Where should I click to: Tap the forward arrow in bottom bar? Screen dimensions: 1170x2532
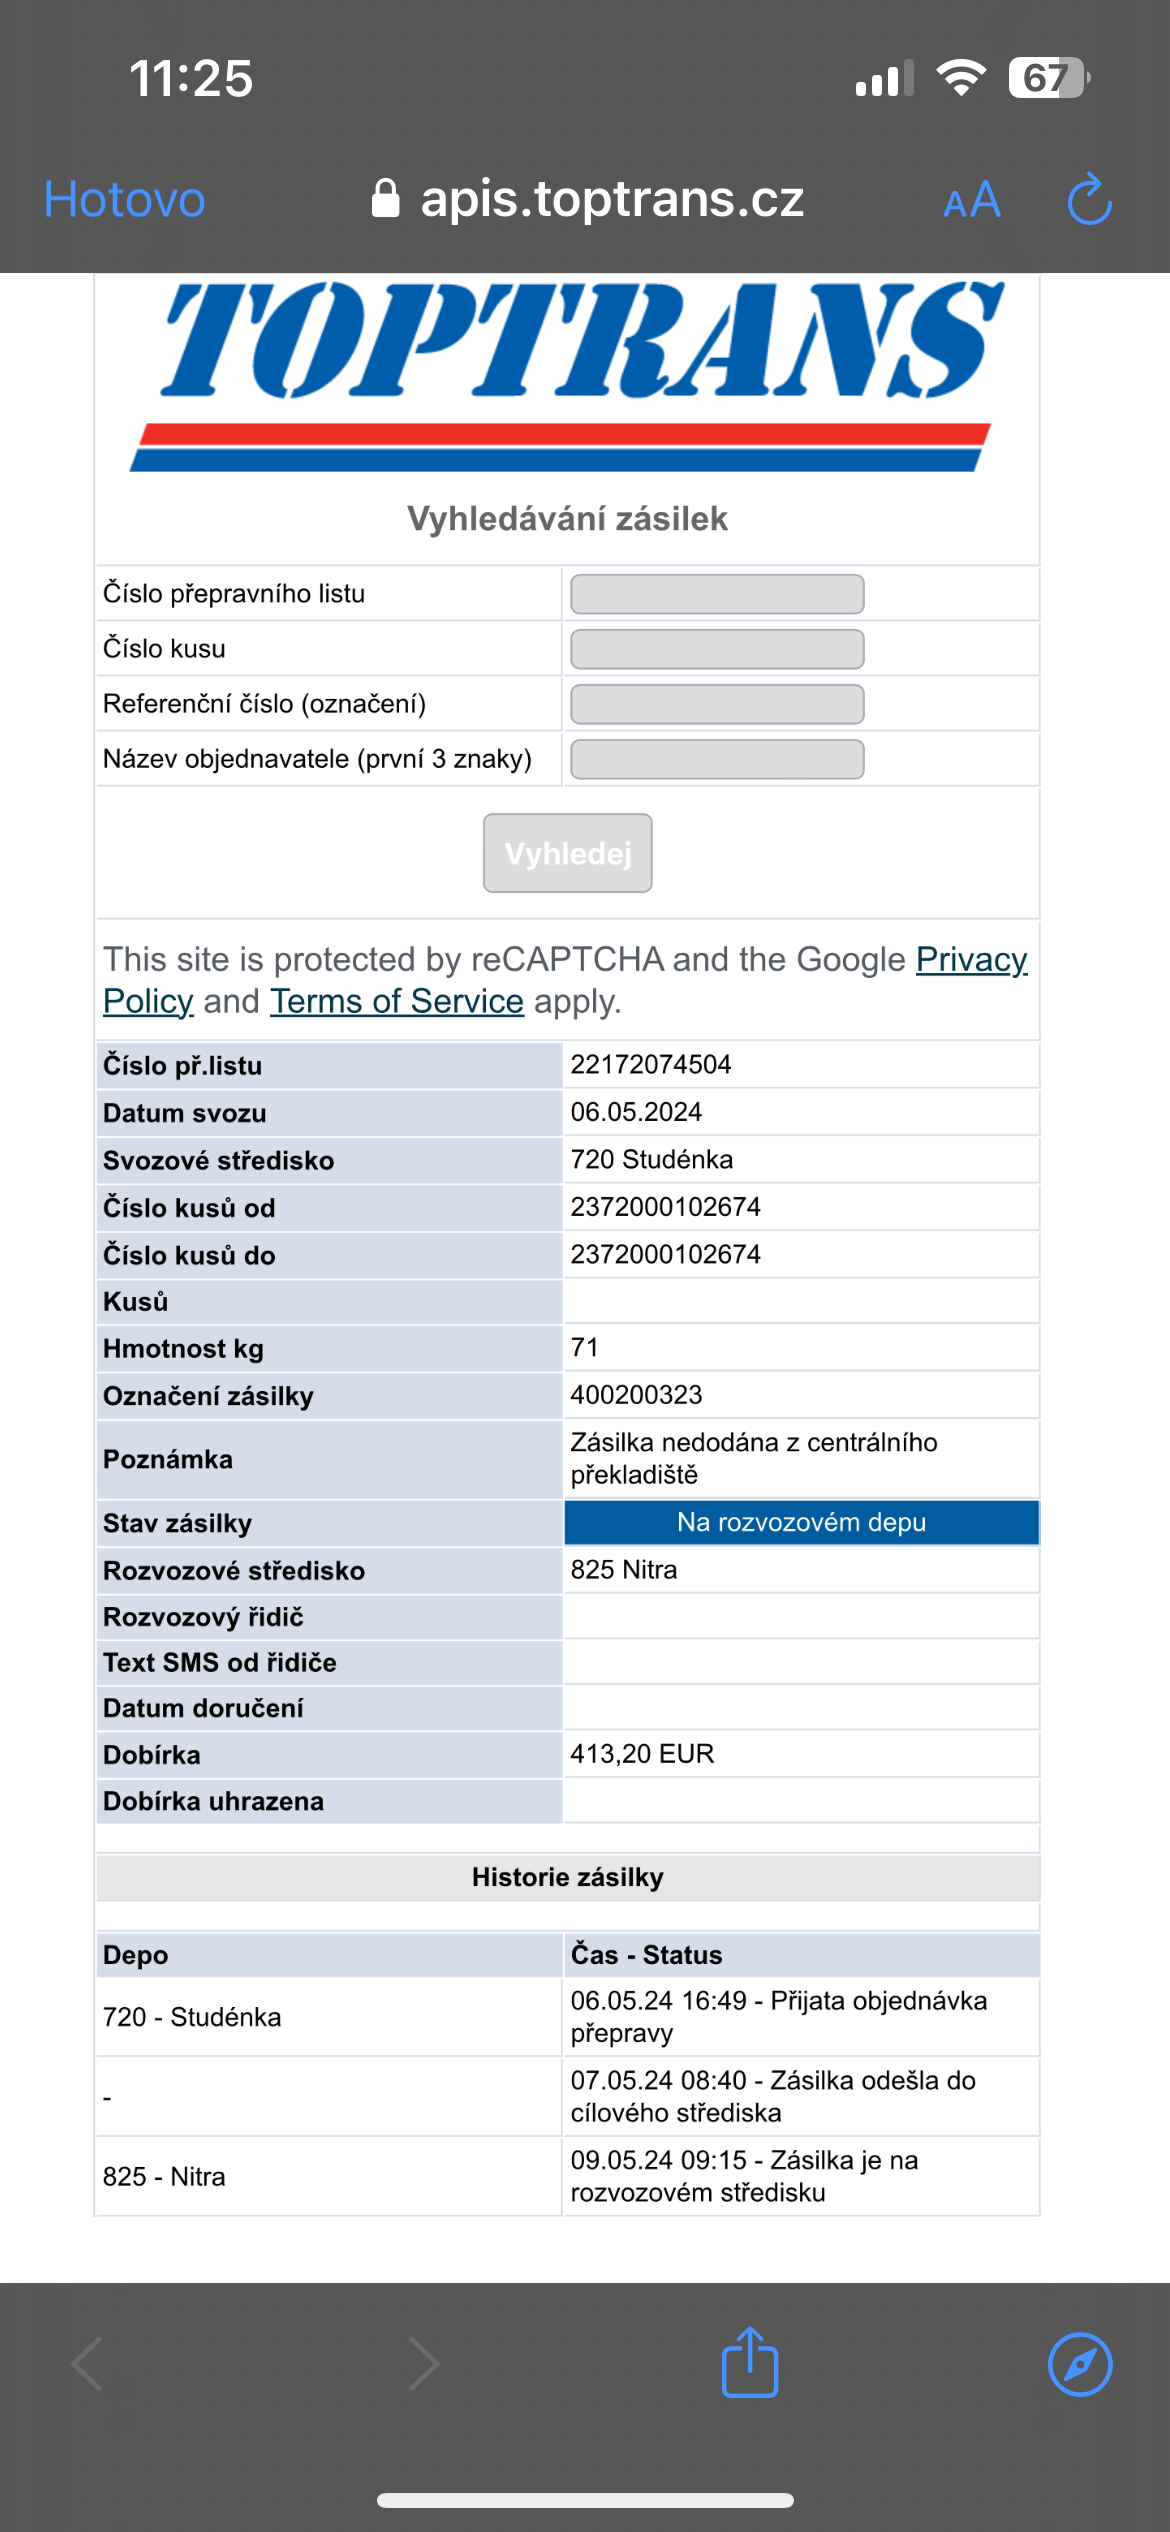pos(424,2364)
